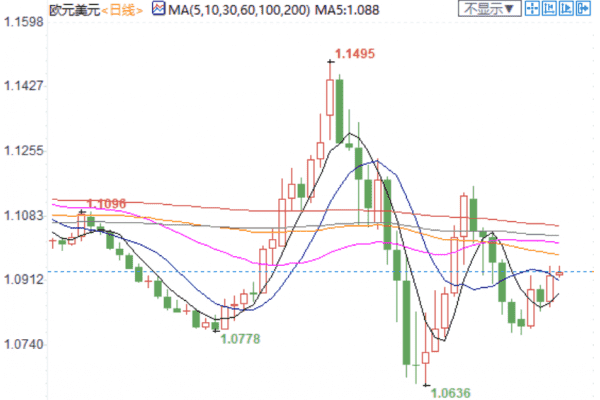The image size is (600, 400).
Task: Click the play arrow chart icon
Action: tap(568, 10)
